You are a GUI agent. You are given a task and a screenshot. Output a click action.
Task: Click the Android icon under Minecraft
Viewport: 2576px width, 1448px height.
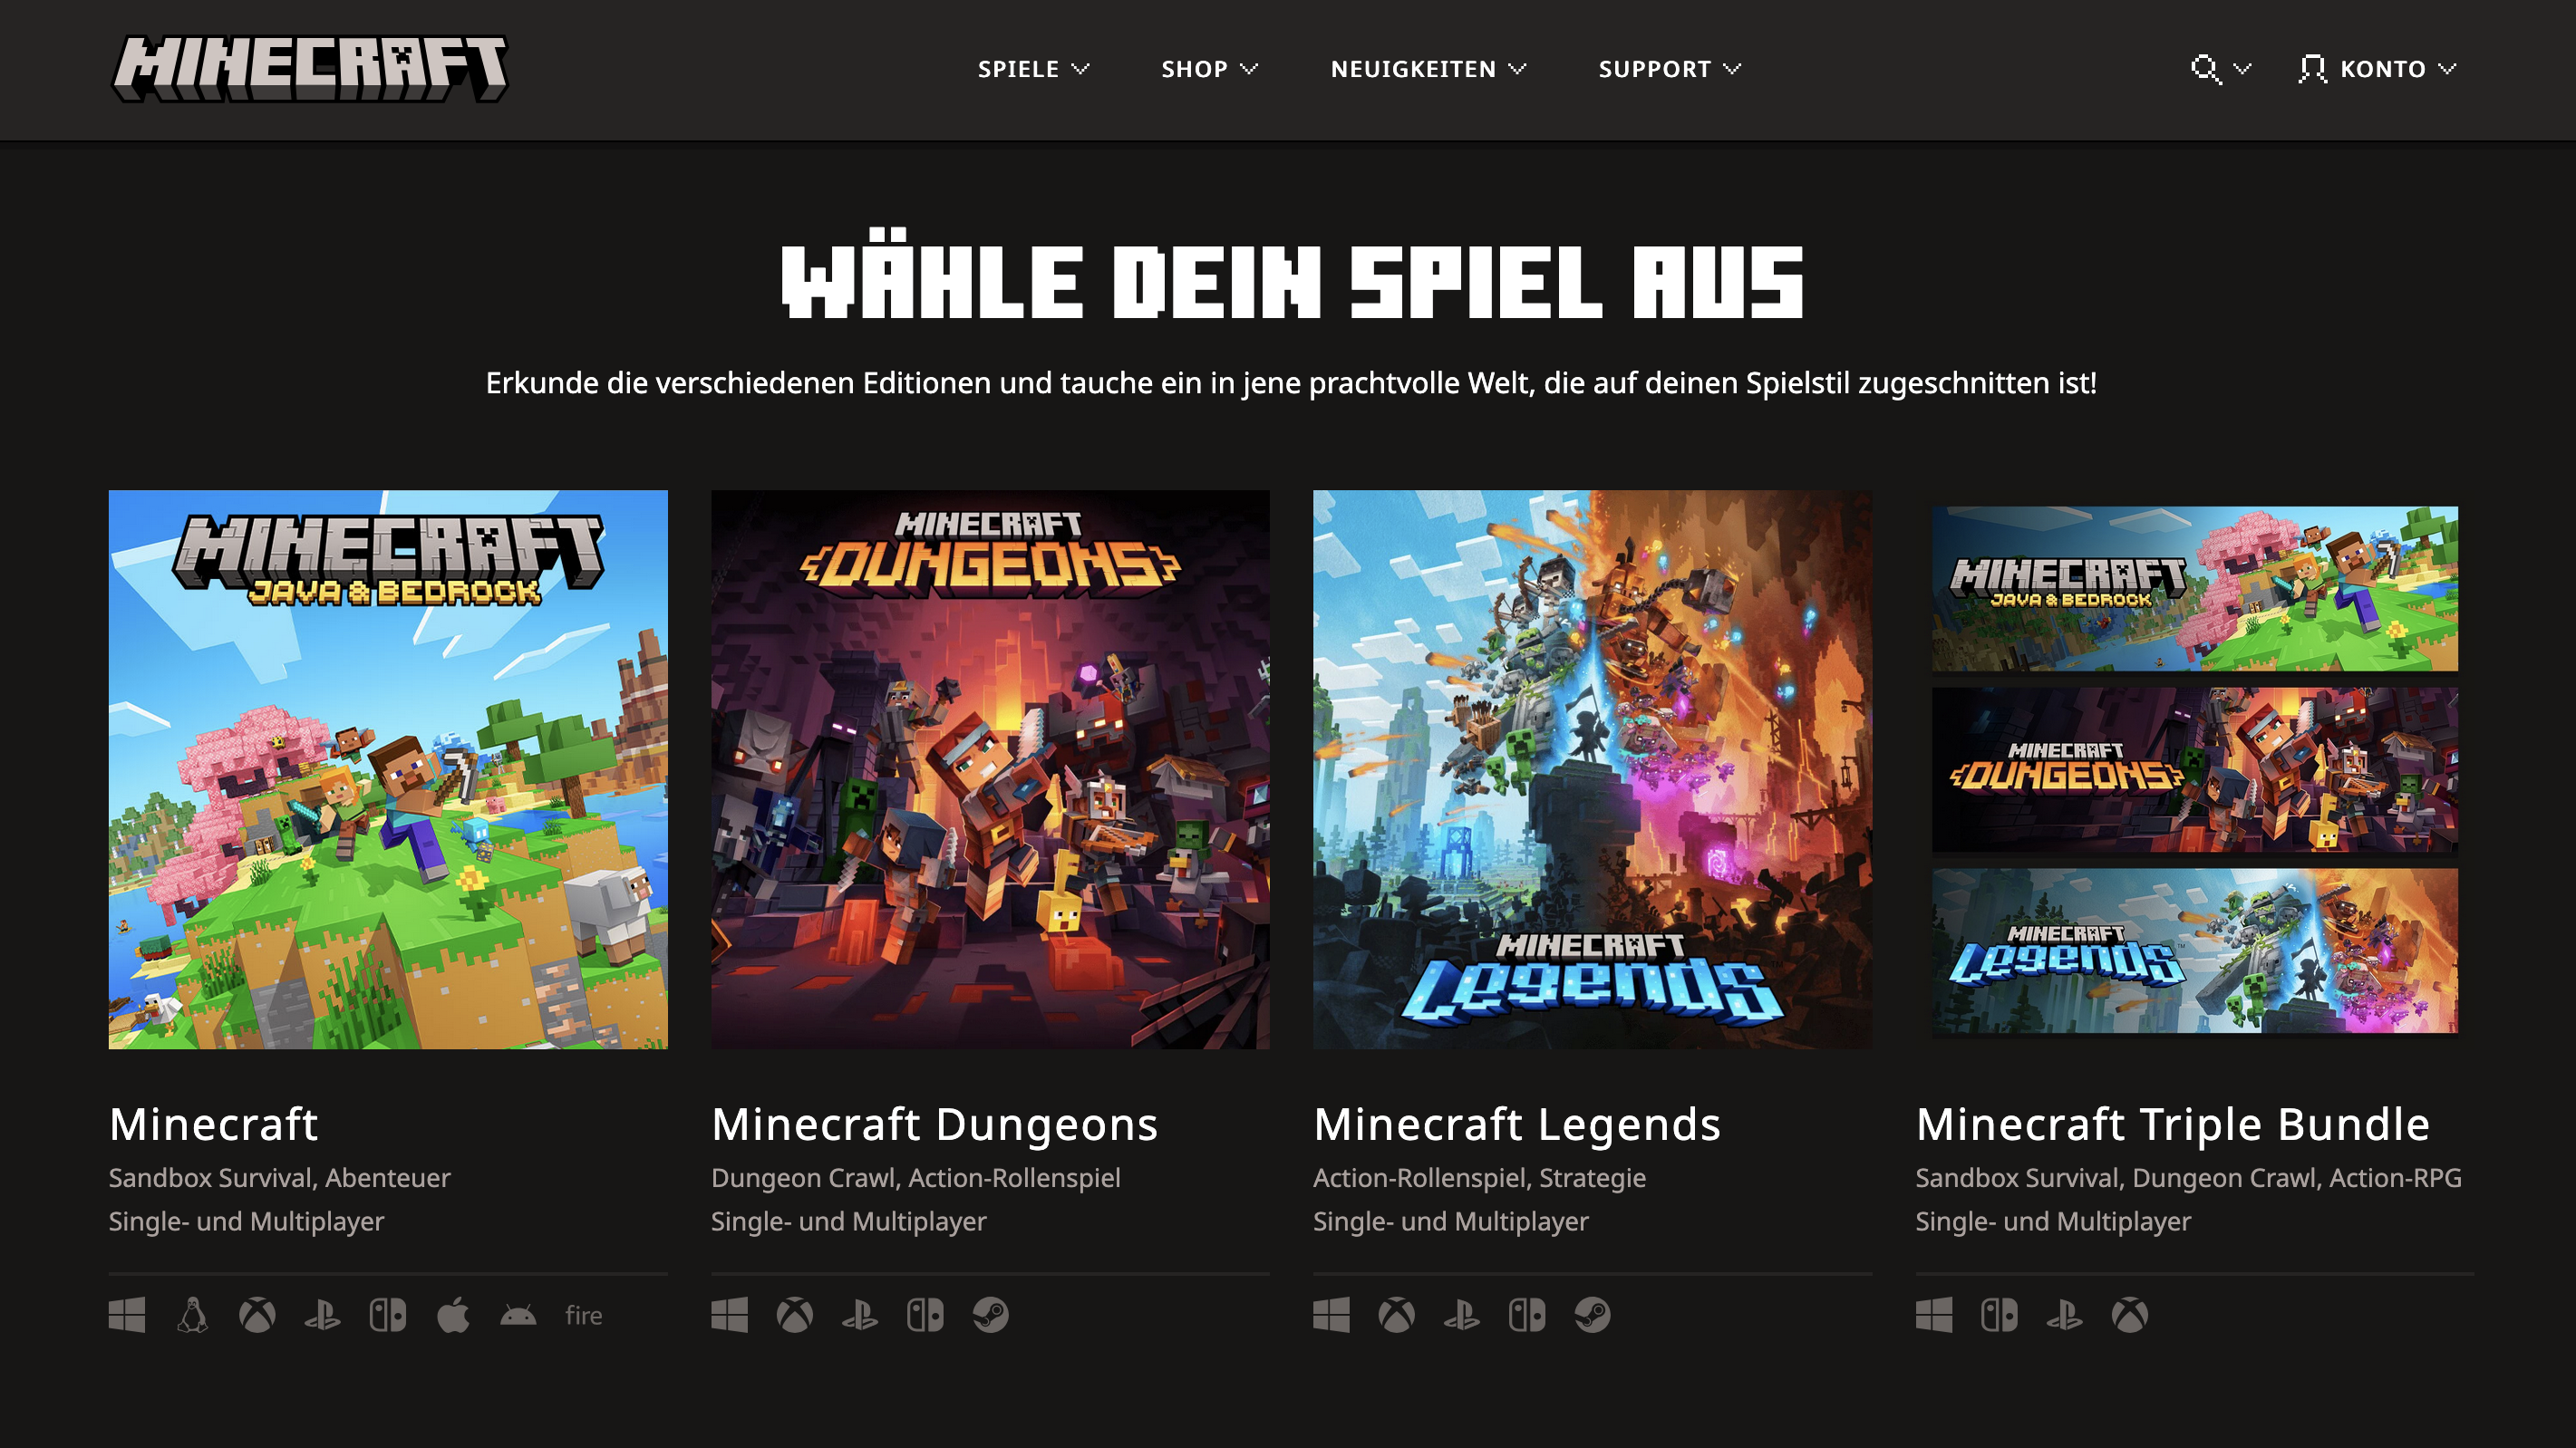(x=518, y=1315)
